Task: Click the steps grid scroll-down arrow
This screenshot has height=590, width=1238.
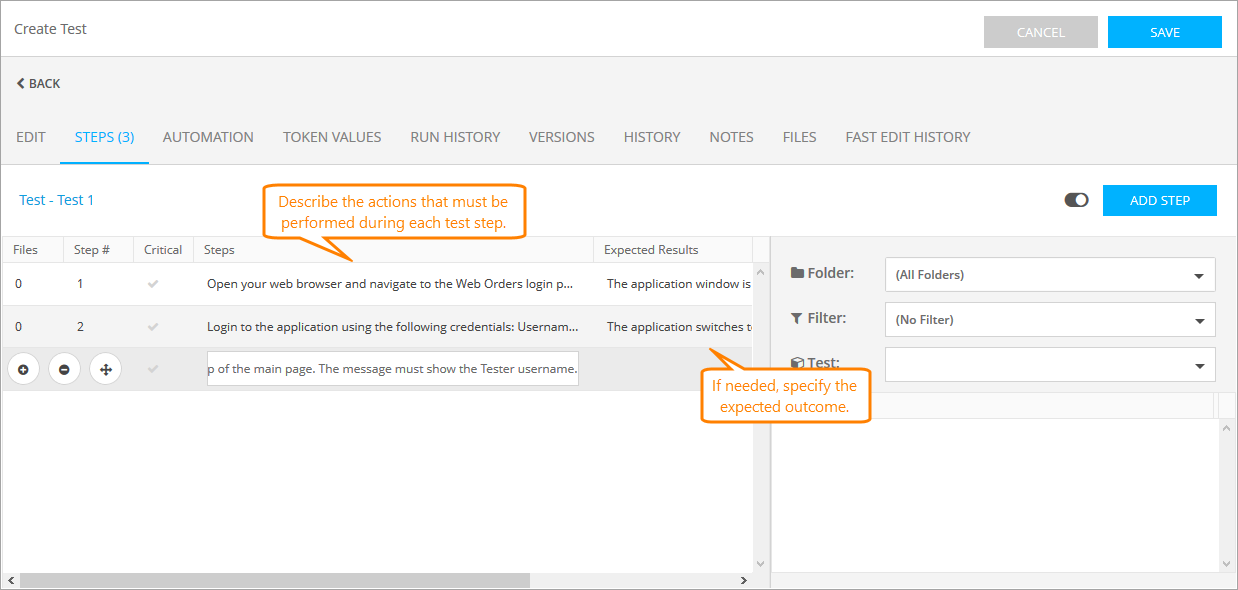Action: pyautogui.click(x=760, y=564)
